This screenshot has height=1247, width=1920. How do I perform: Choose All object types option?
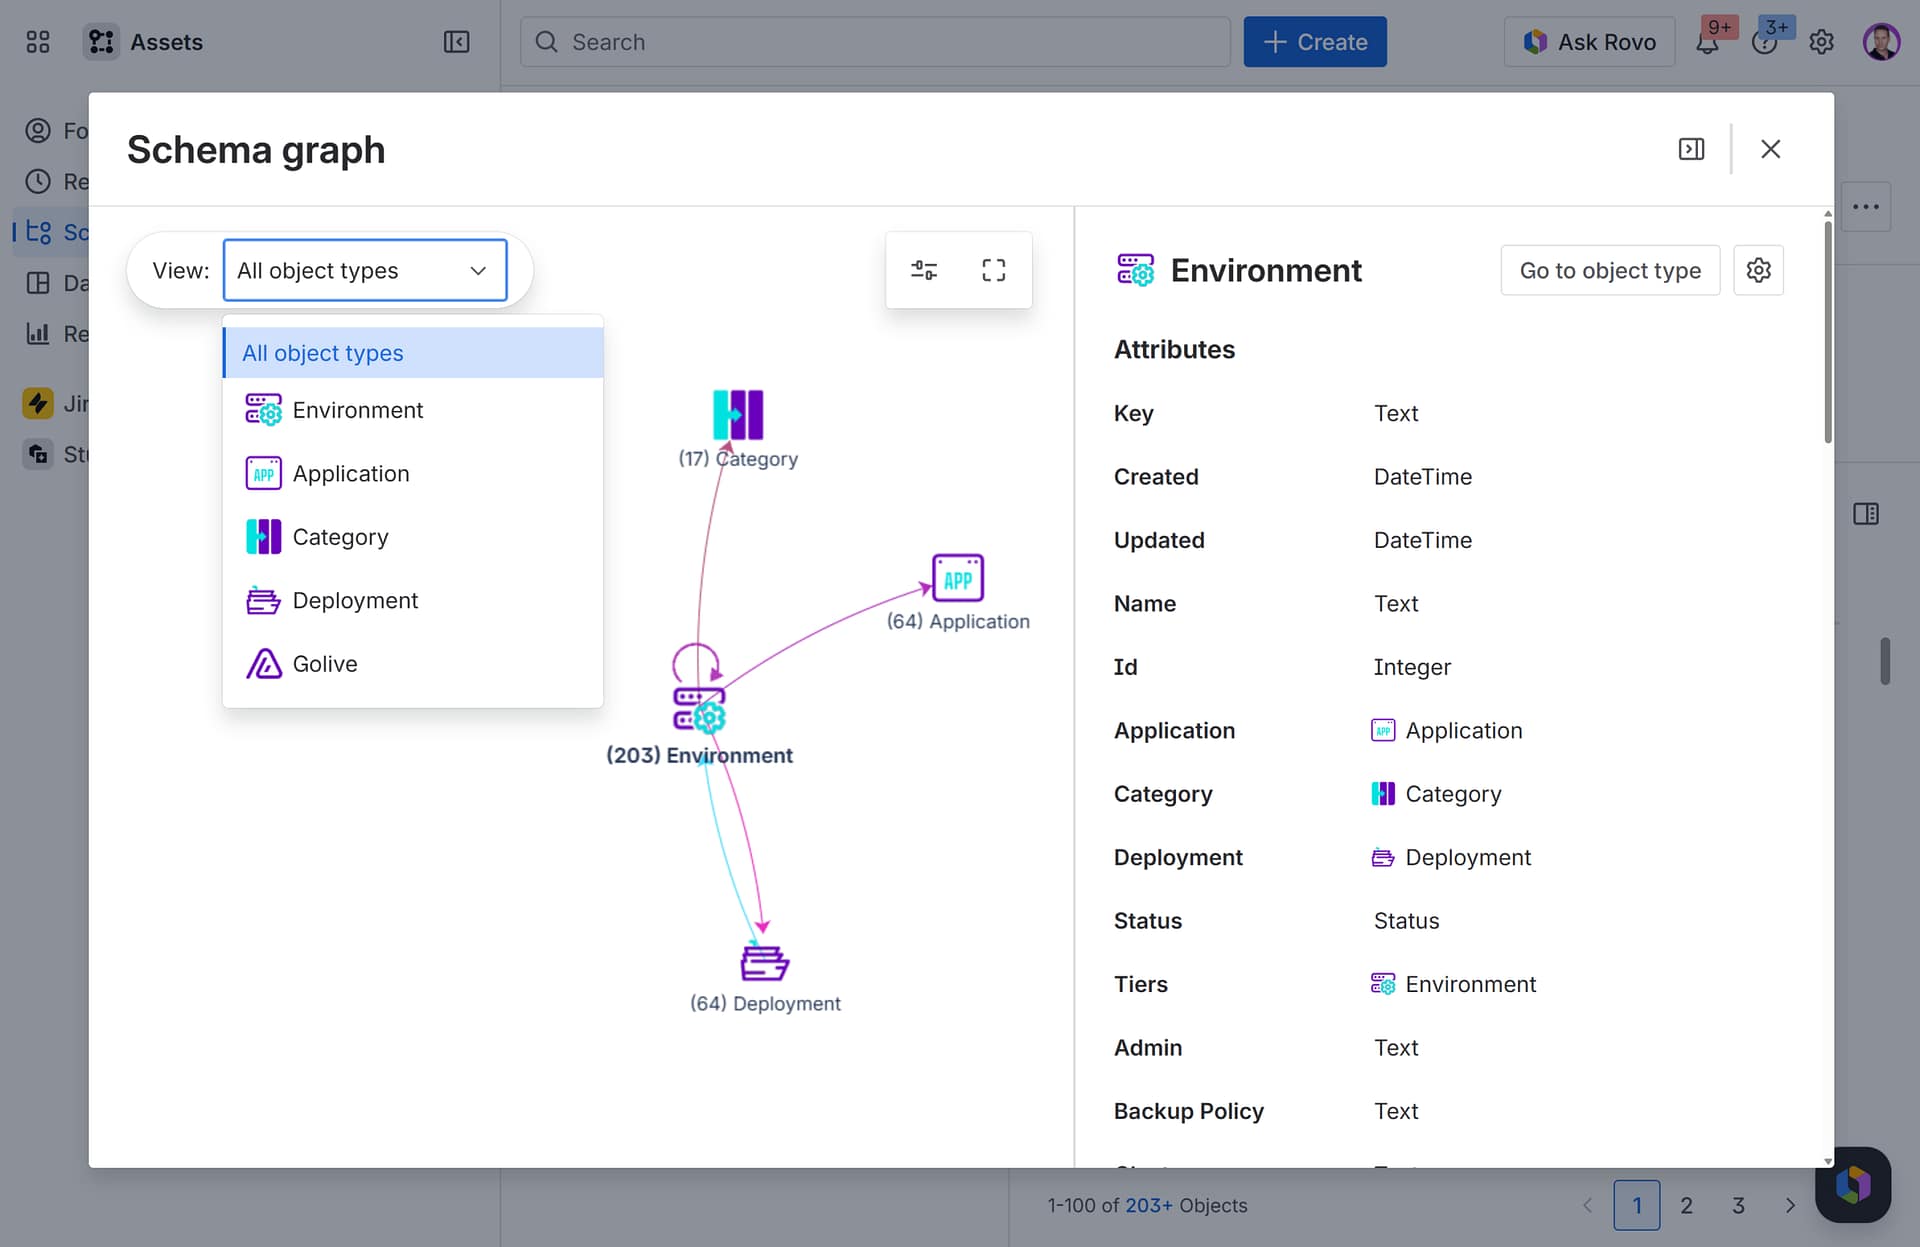click(x=413, y=353)
